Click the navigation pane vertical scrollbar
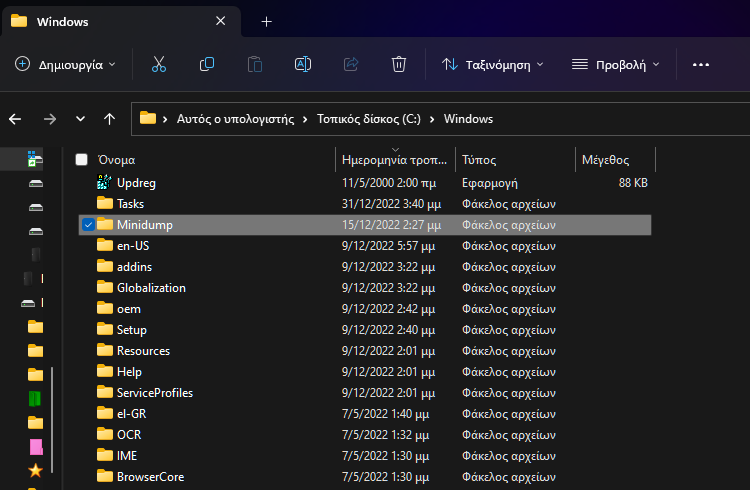The width and height of the screenshot is (750, 490). tap(52, 420)
